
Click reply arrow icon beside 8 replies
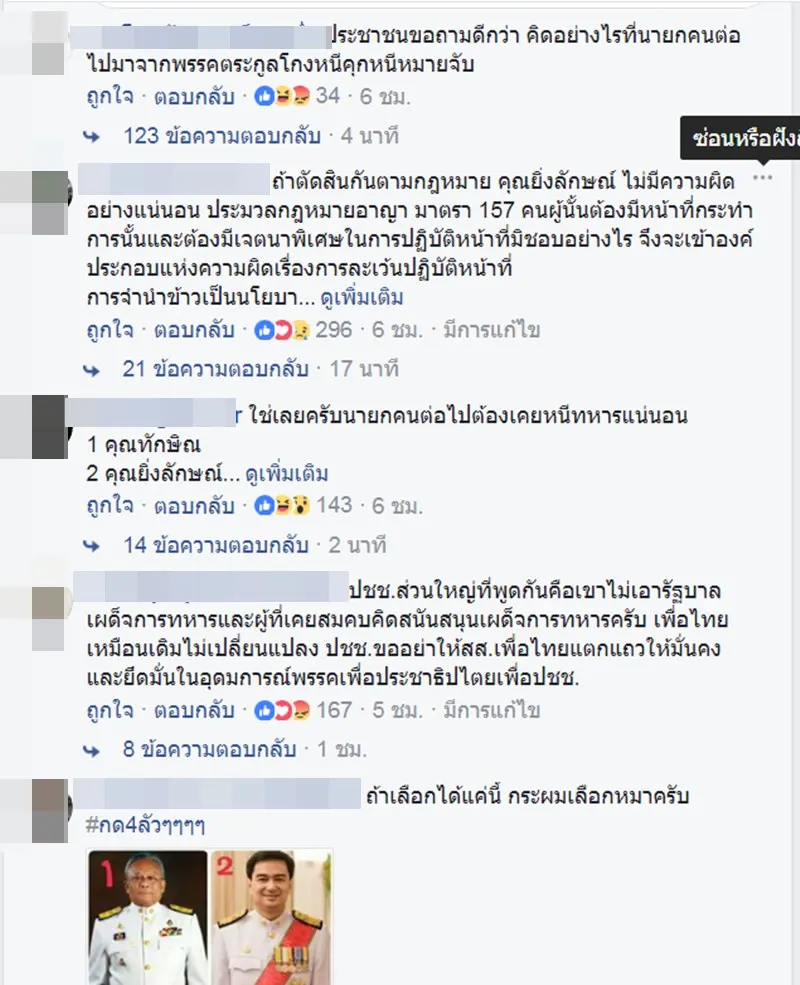tap(92, 750)
